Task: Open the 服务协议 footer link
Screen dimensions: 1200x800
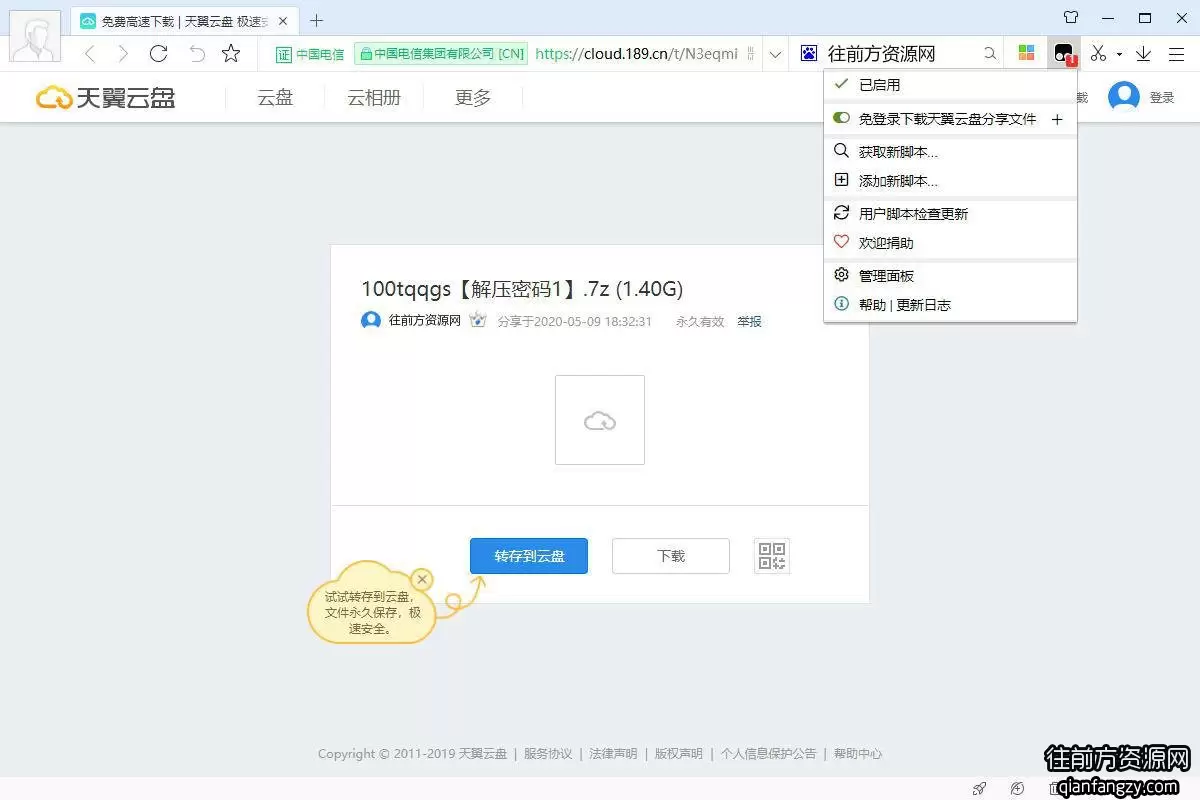Action: point(548,754)
